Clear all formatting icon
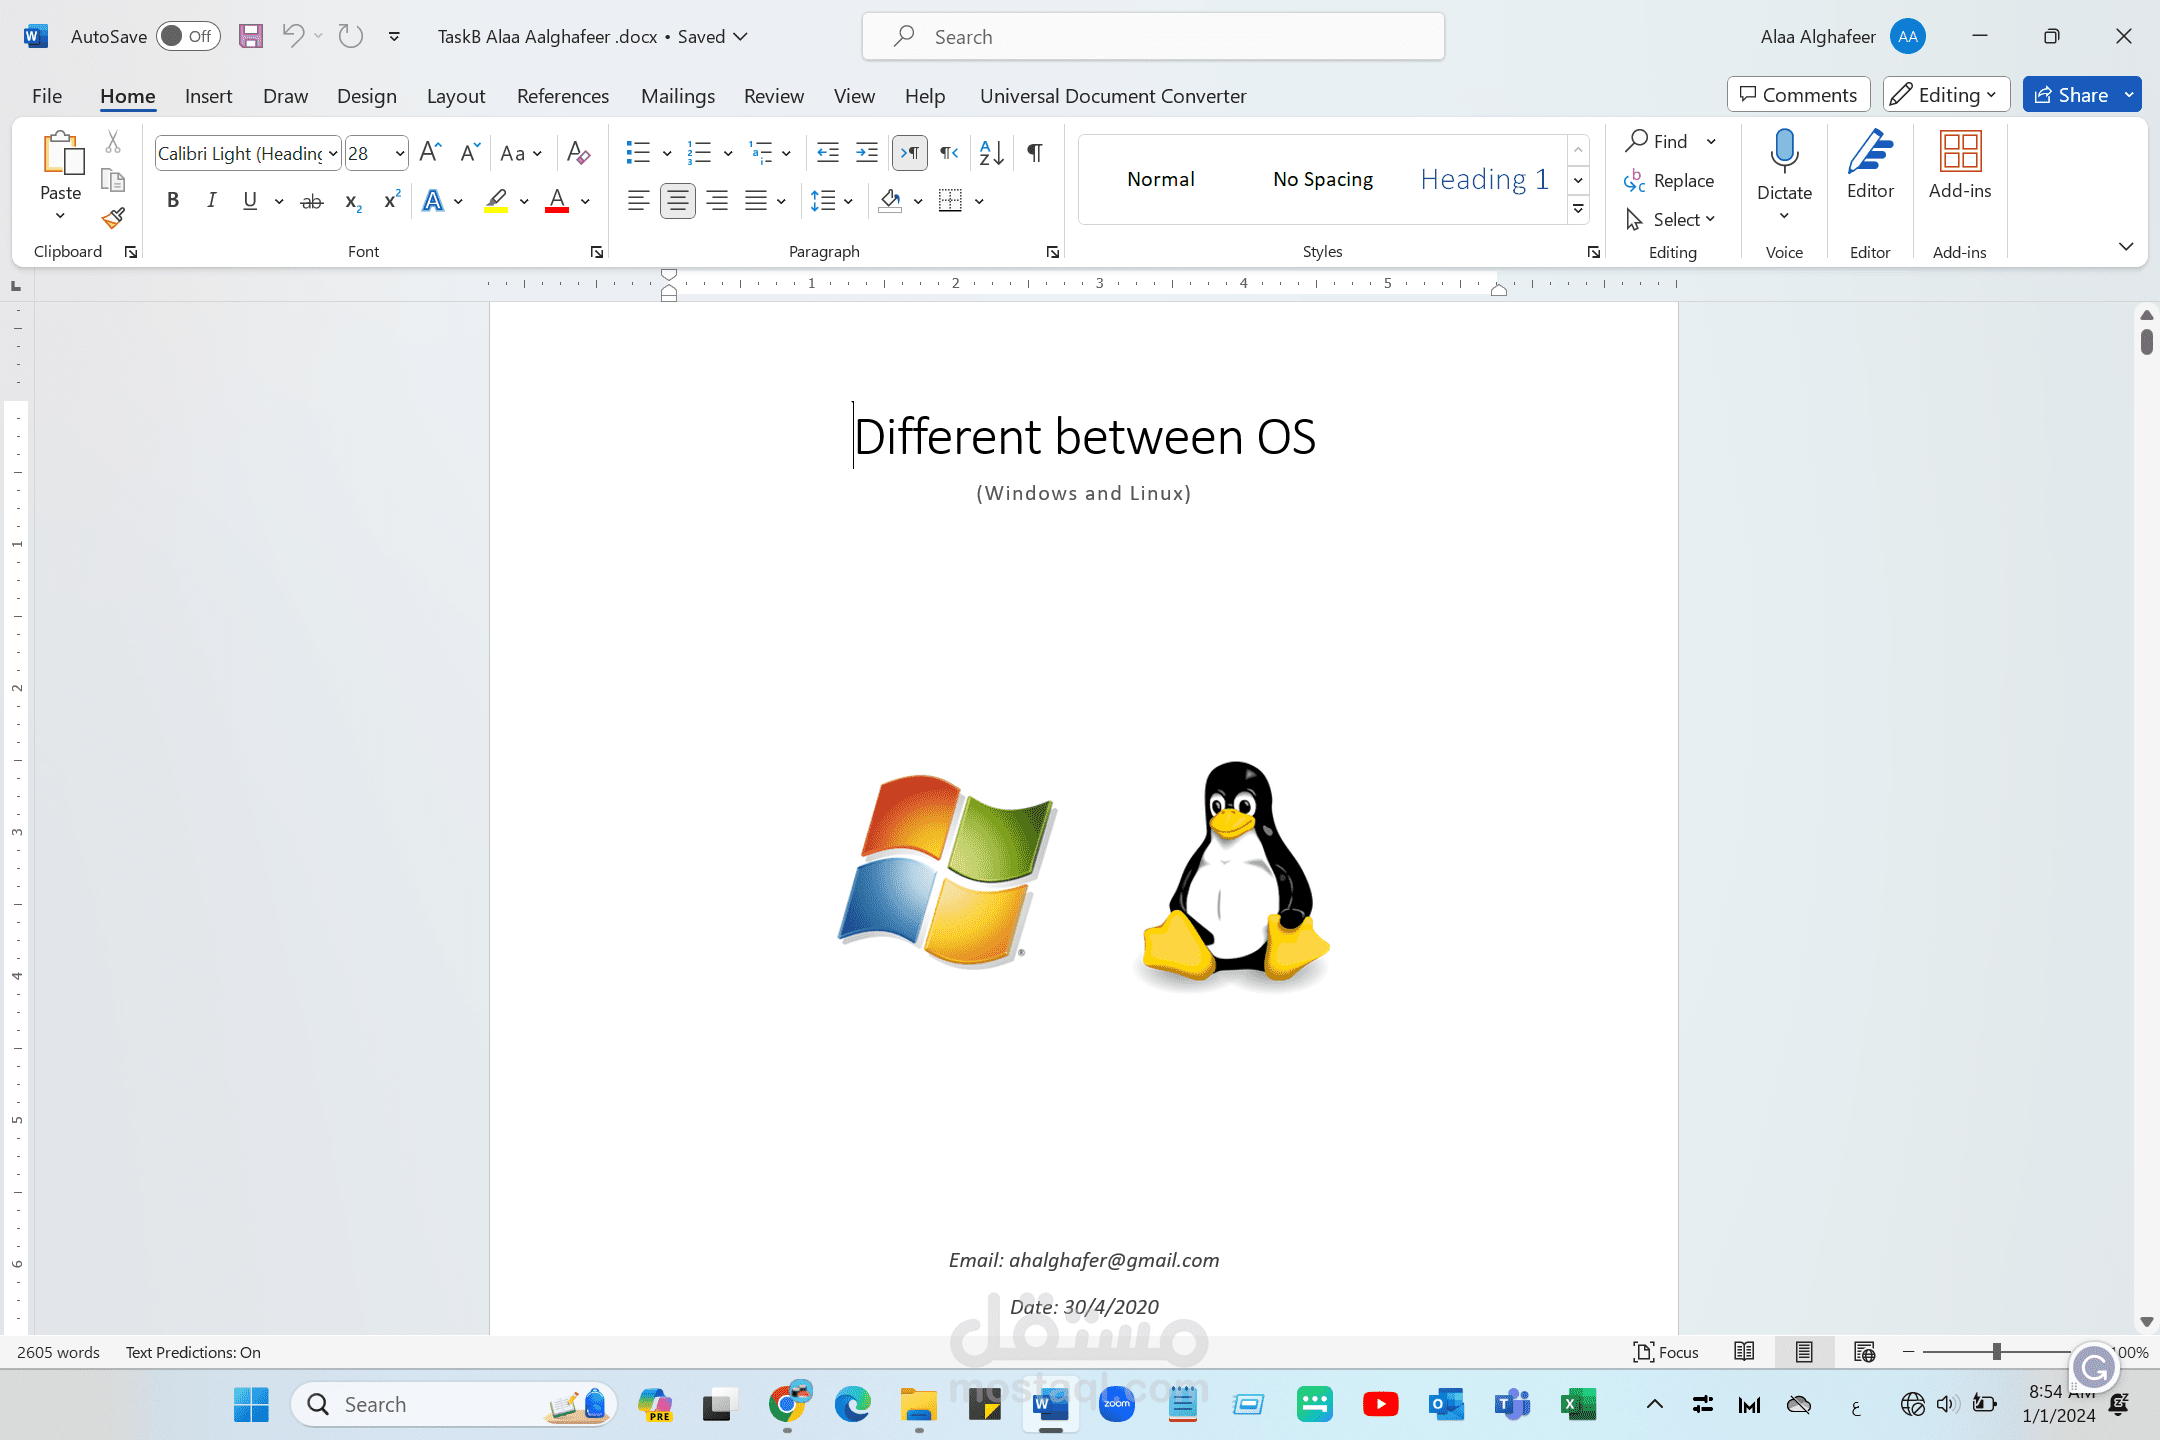 point(578,152)
